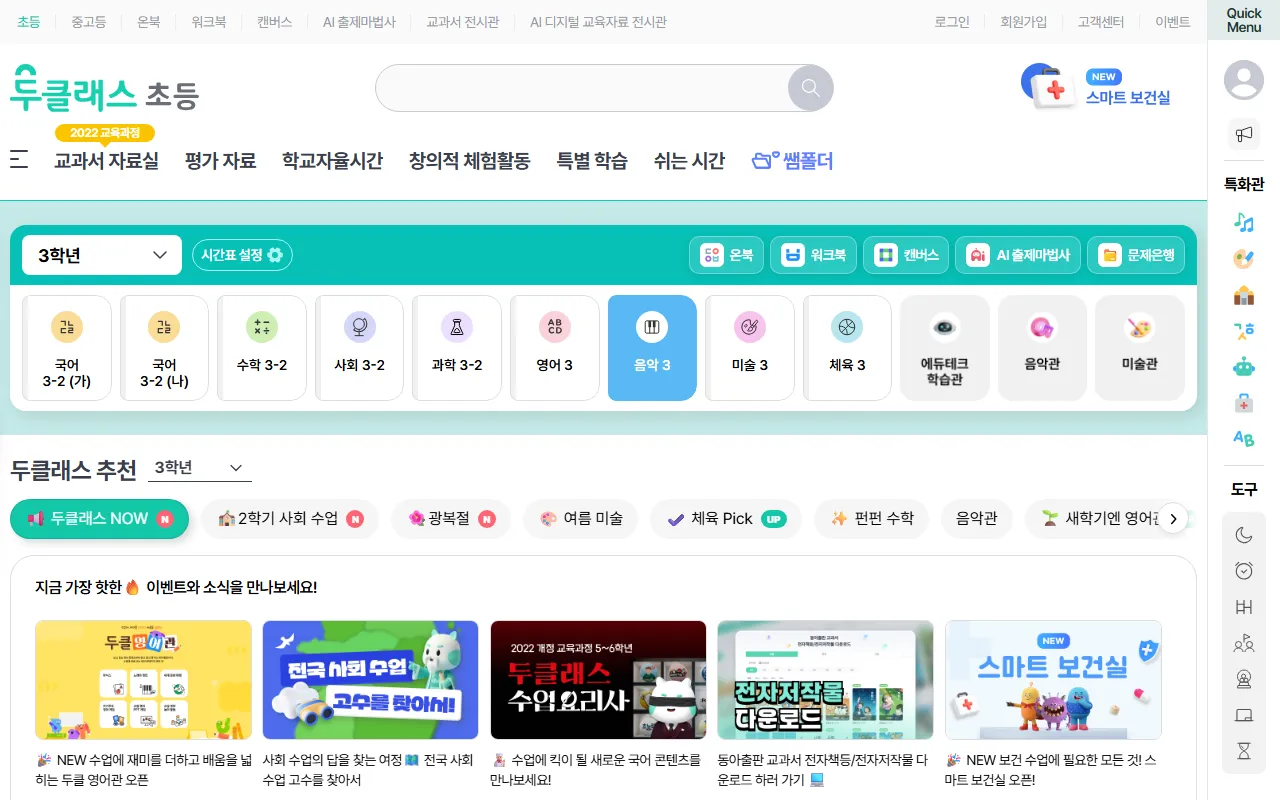Focus the main search input field
Image resolution: width=1280 pixels, height=800 pixels.
582,88
